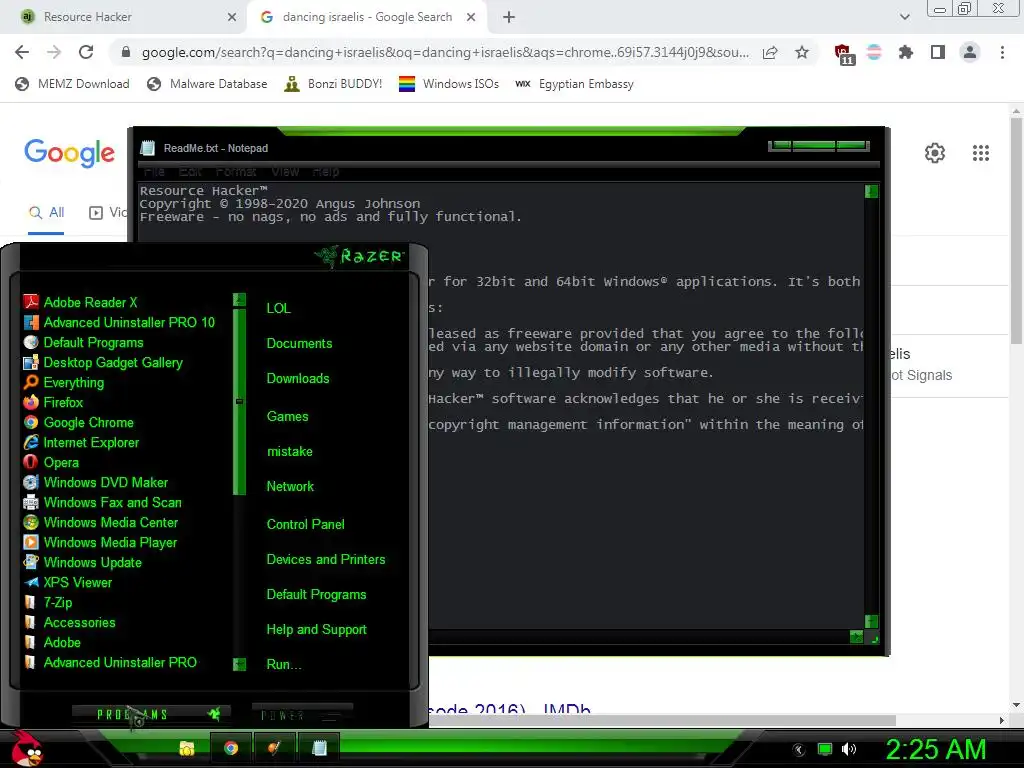Switch to Notepad on the taskbar
The height and width of the screenshot is (768, 1024).
pyautogui.click(x=319, y=748)
